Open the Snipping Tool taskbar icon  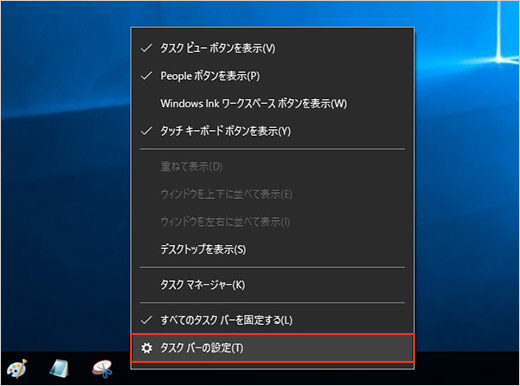(x=102, y=369)
